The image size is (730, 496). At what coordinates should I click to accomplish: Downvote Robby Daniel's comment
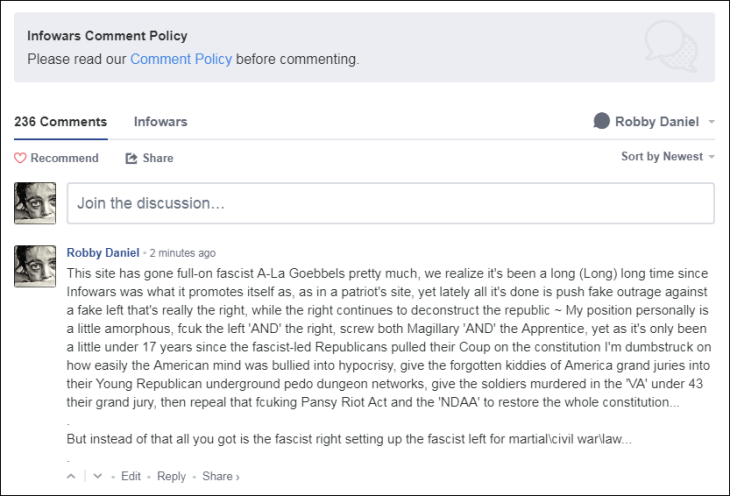[x=99, y=477]
